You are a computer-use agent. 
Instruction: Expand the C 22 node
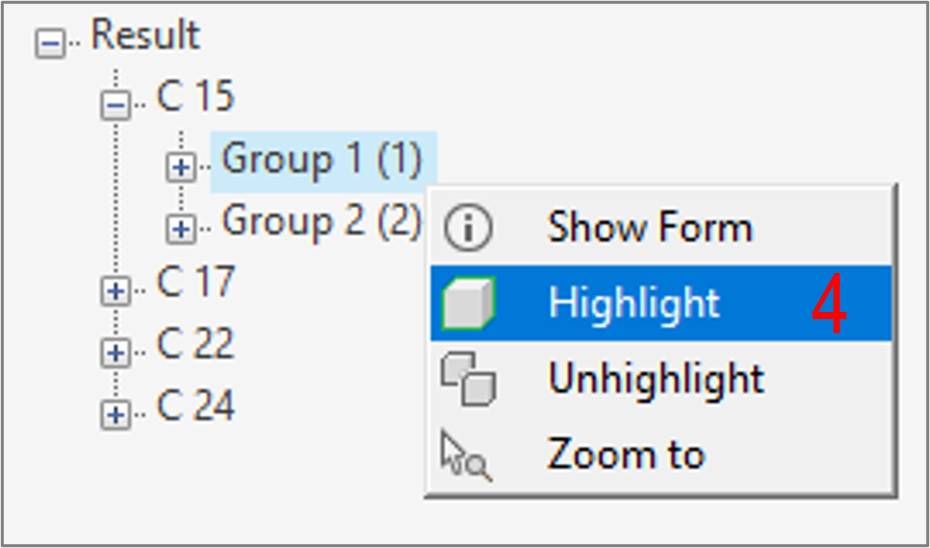click(x=116, y=352)
